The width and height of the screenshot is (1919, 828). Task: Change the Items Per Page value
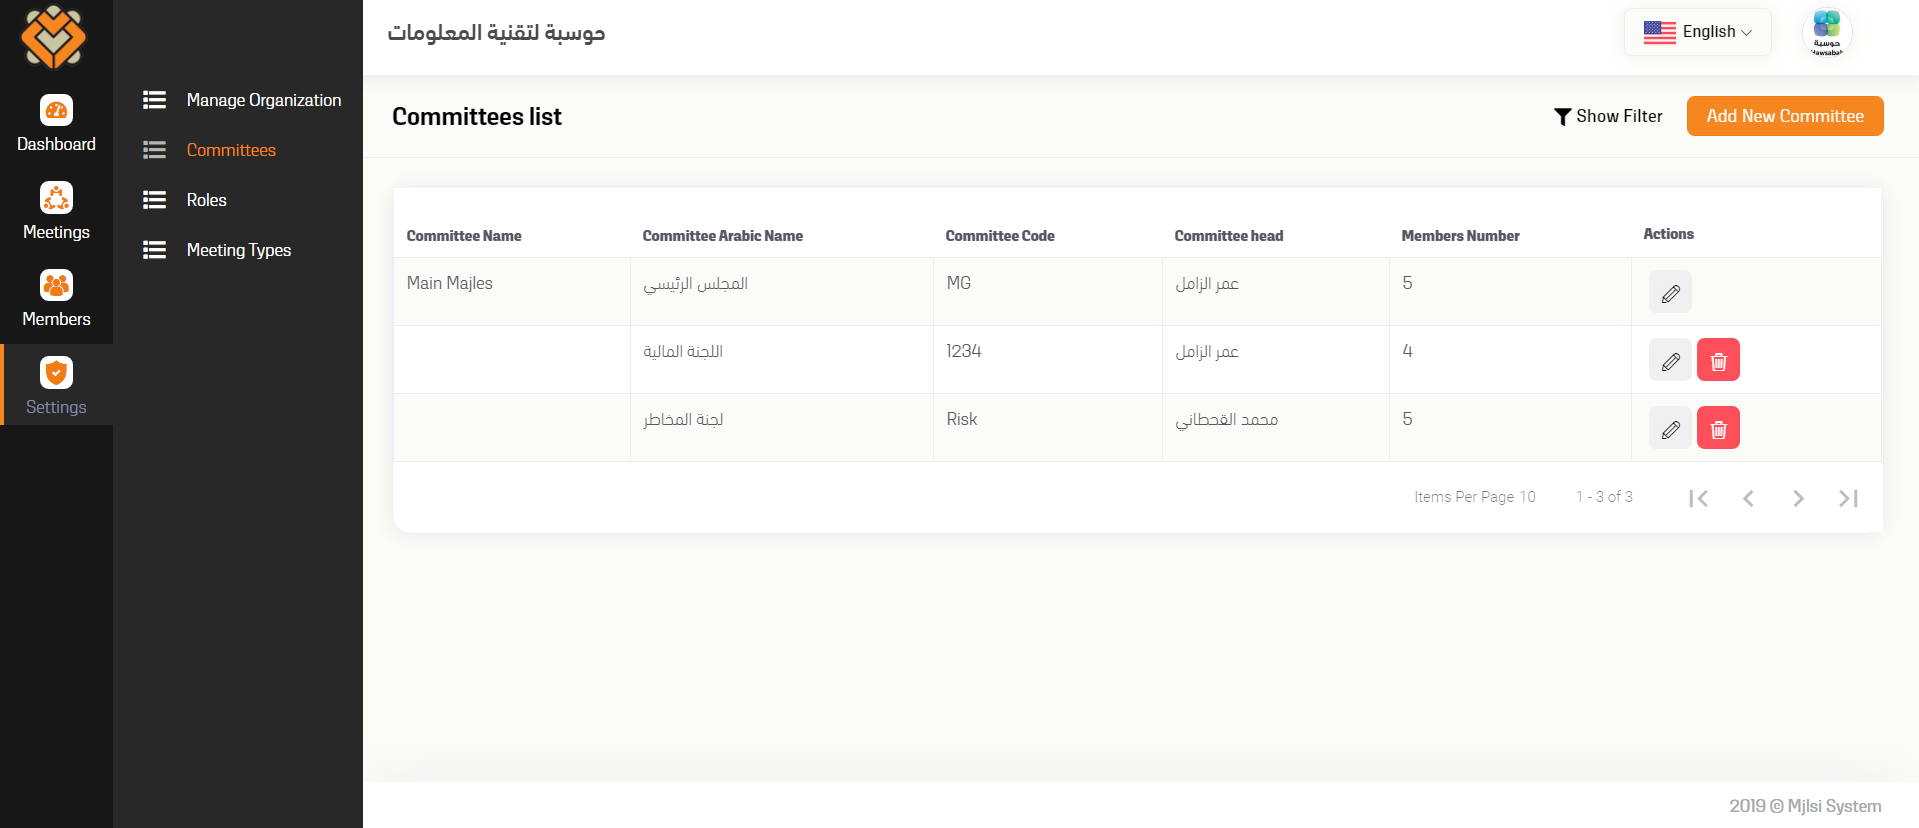[1527, 497]
